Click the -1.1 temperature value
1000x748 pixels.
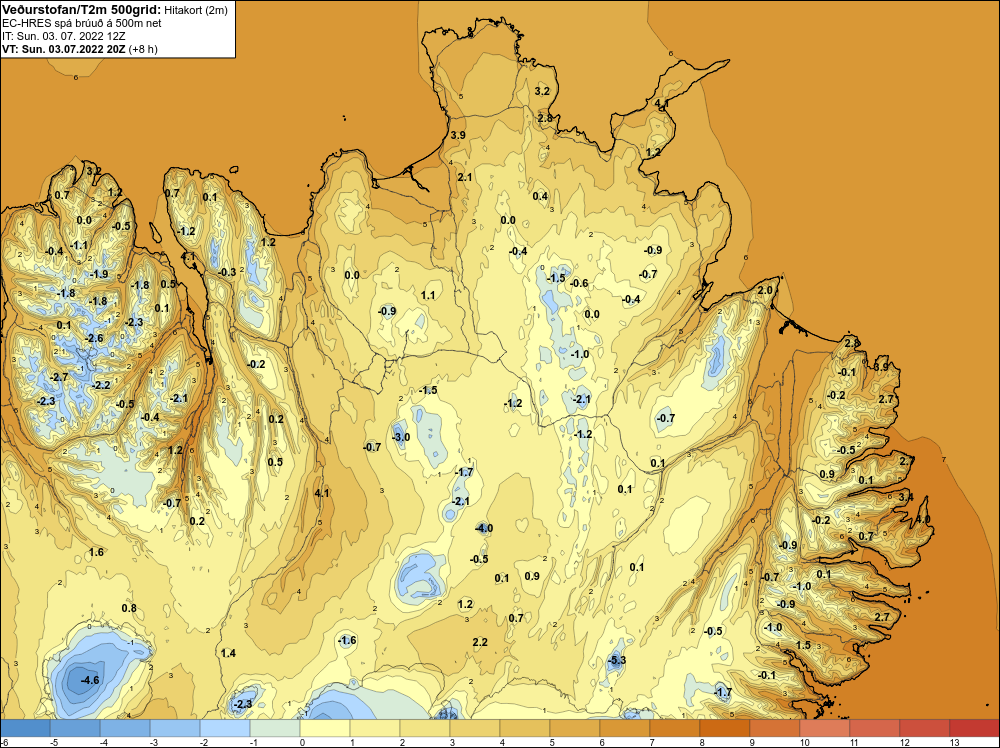pyautogui.click(x=79, y=245)
